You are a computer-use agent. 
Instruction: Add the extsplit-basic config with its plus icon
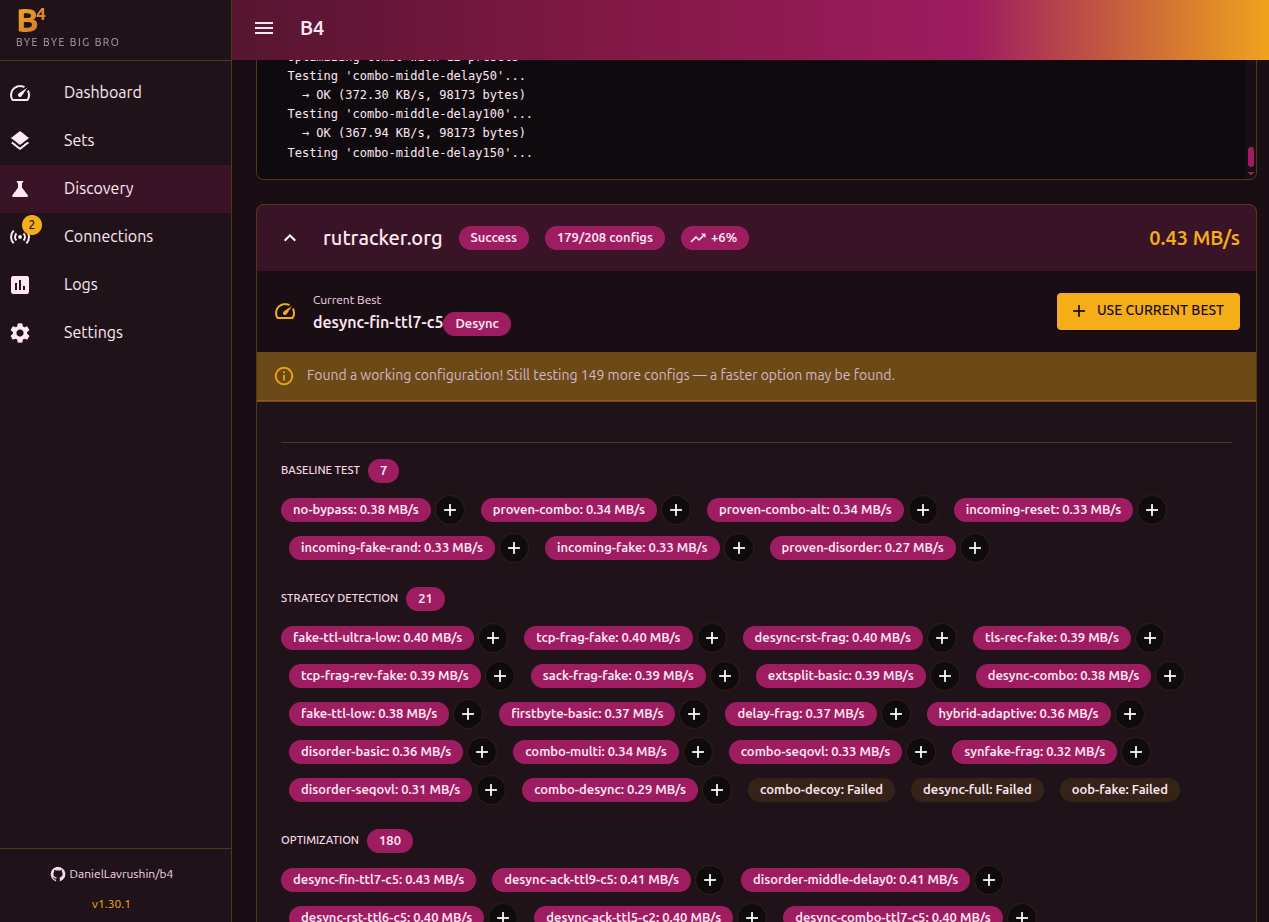[944, 676]
